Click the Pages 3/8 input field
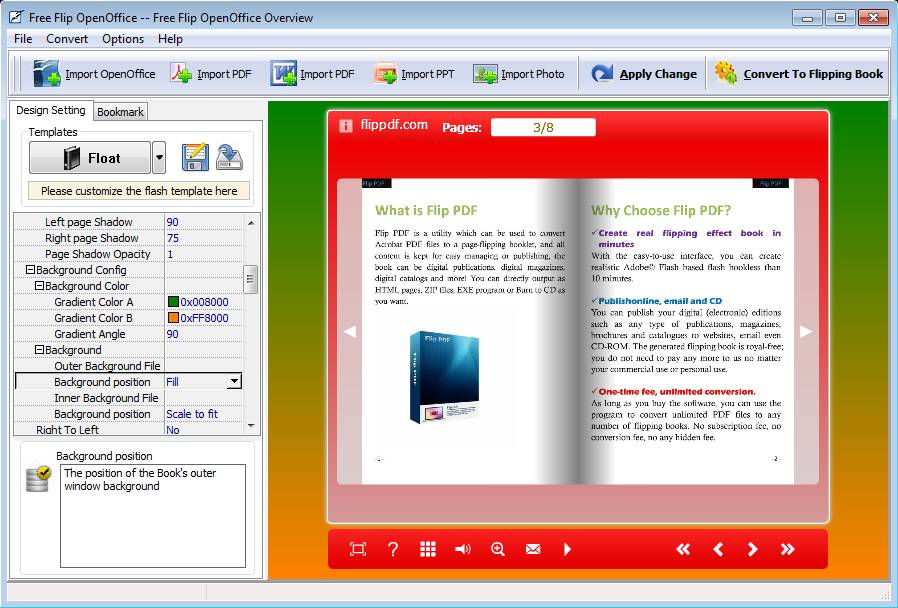Screen dimensions: 898x608 (543, 127)
